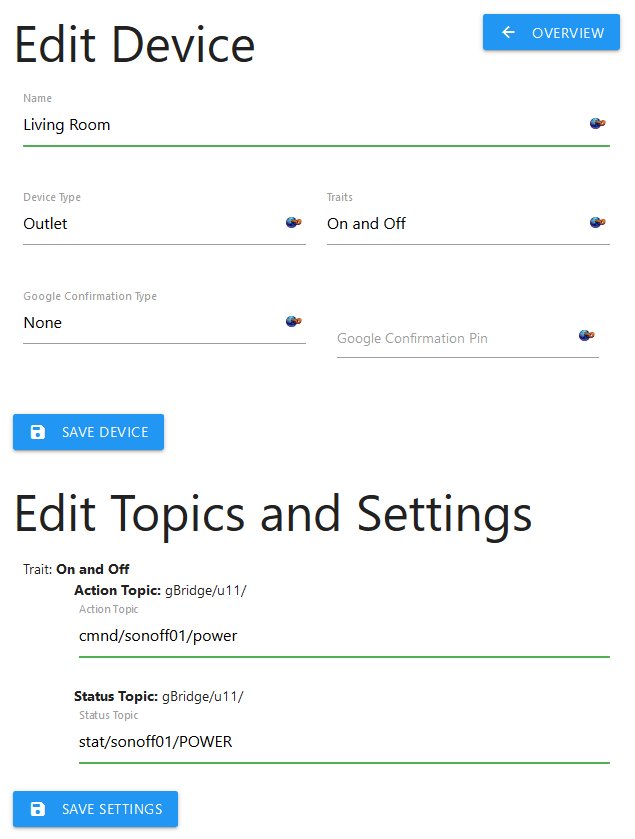The image size is (635, 839).
Task: Click the 'Device Type' field label
Action: pyautogui.click(x=52, y=197)
